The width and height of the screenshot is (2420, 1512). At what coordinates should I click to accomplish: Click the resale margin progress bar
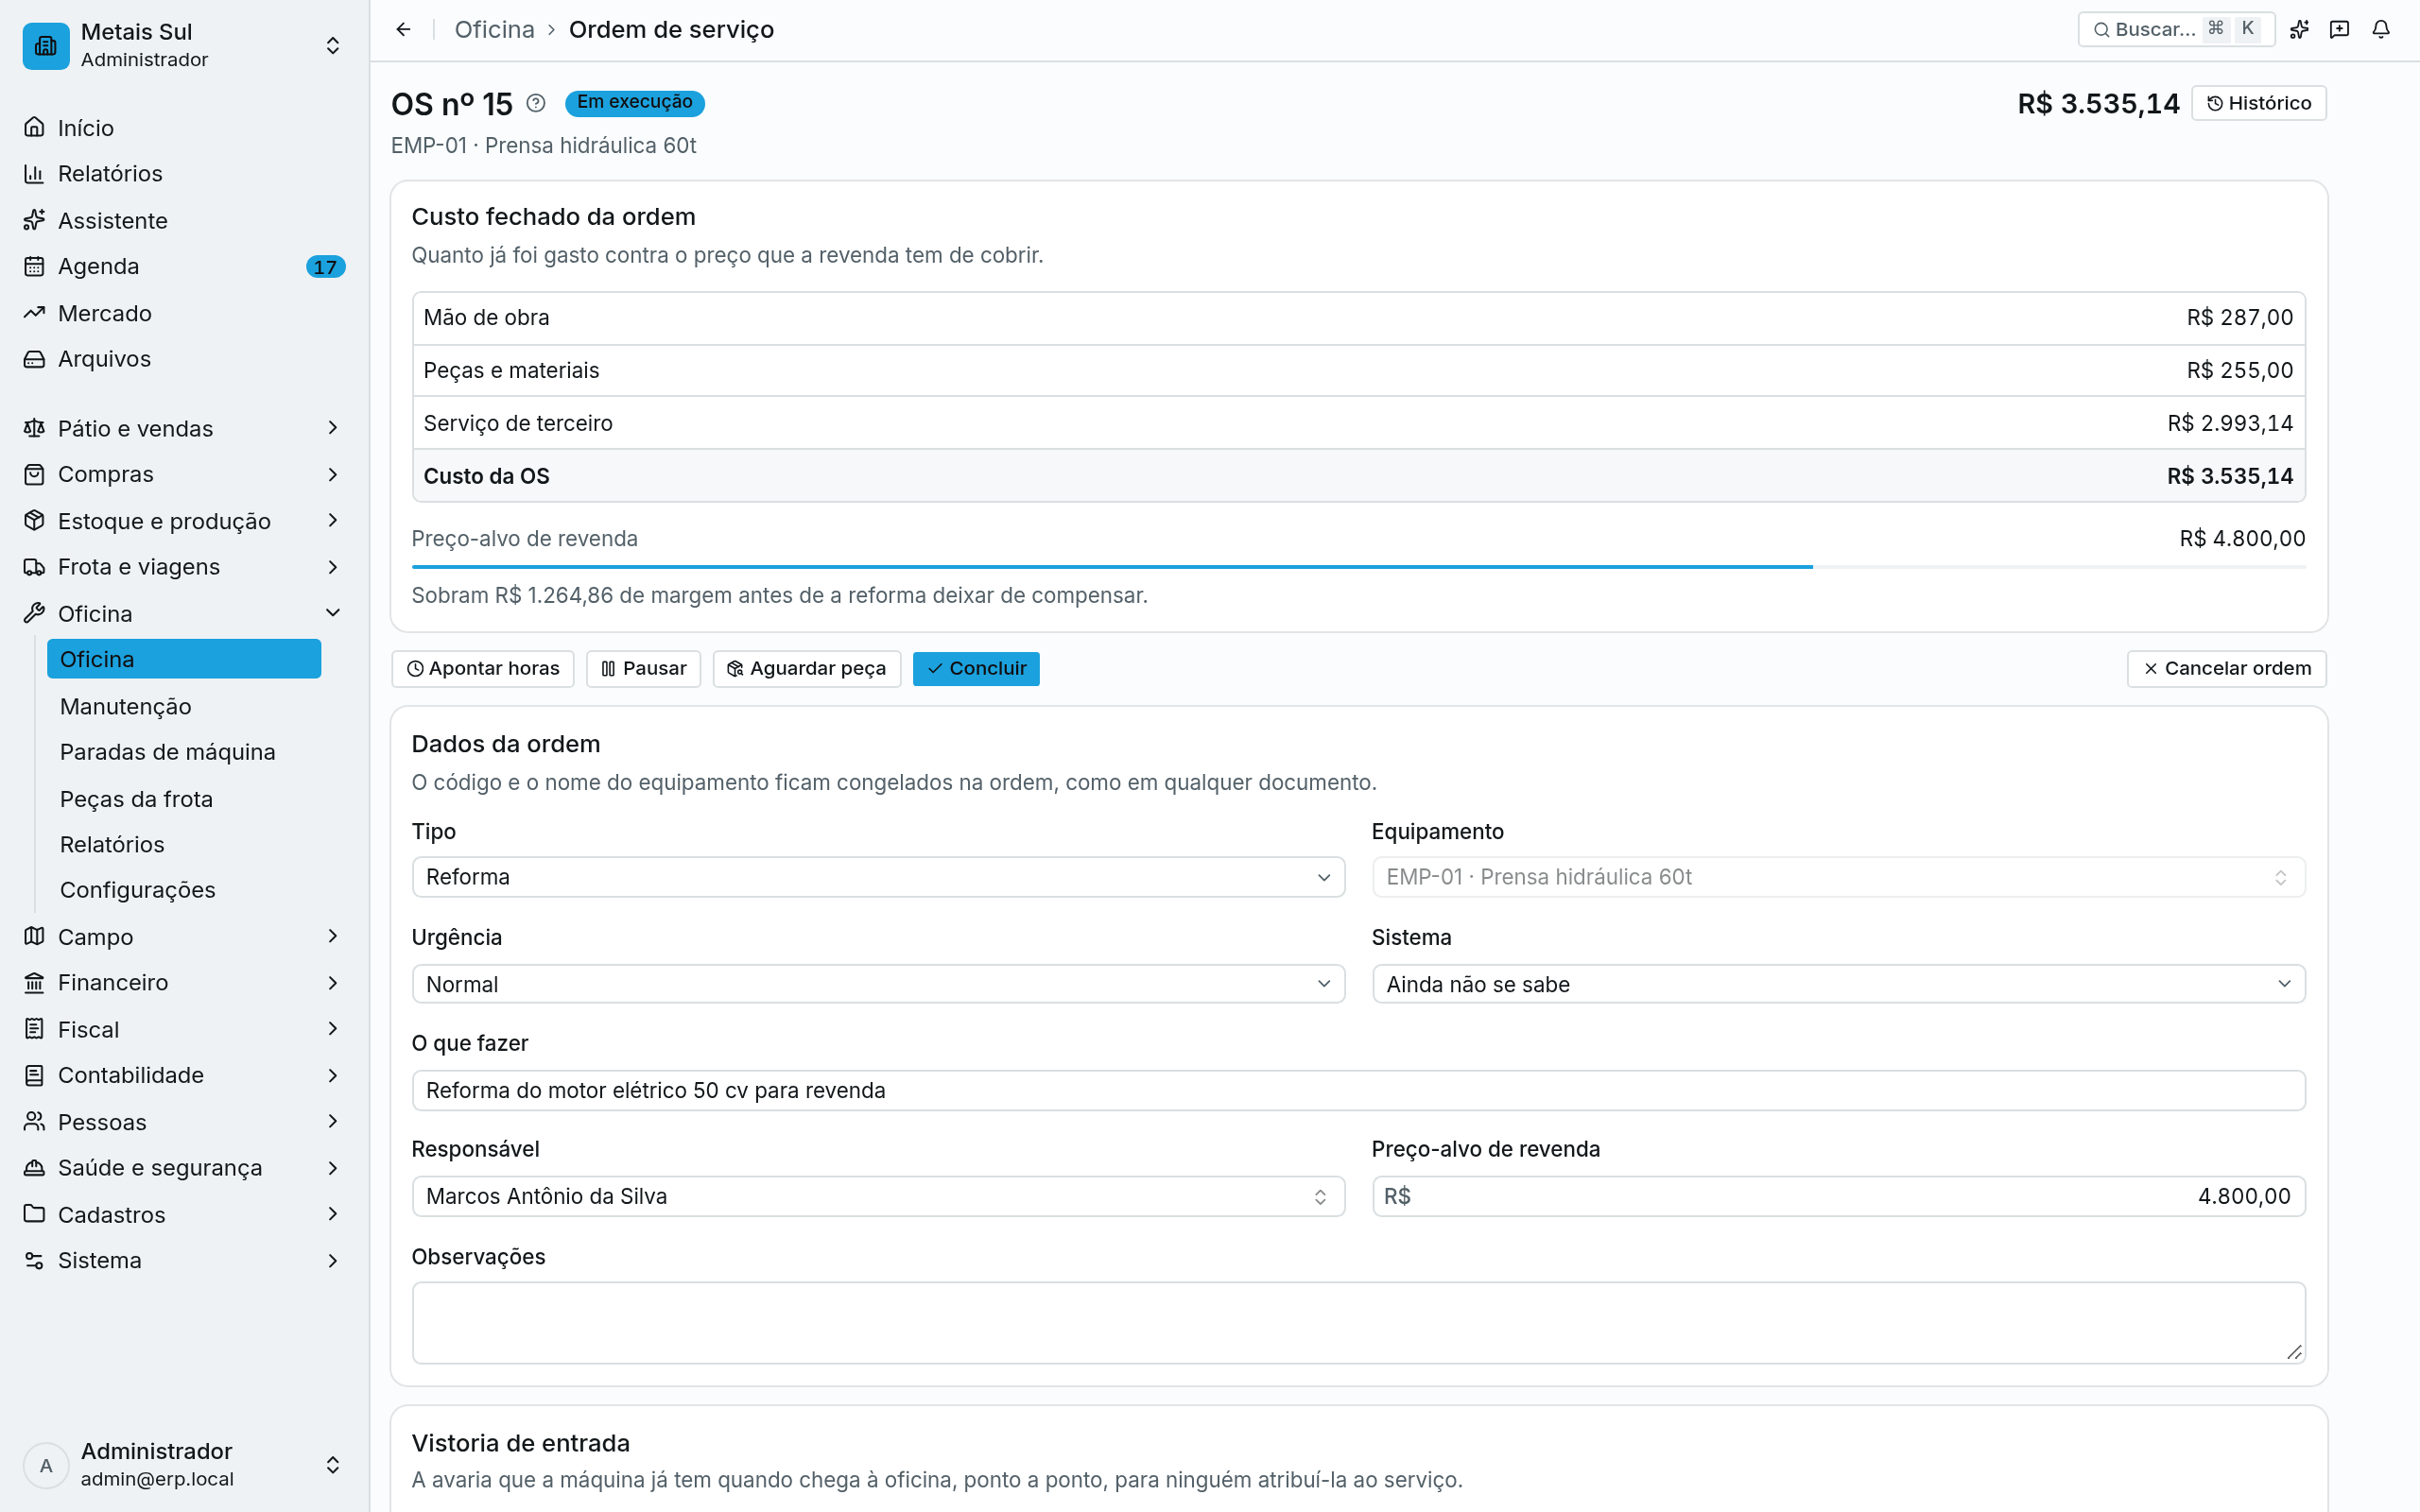(1358, 567)
